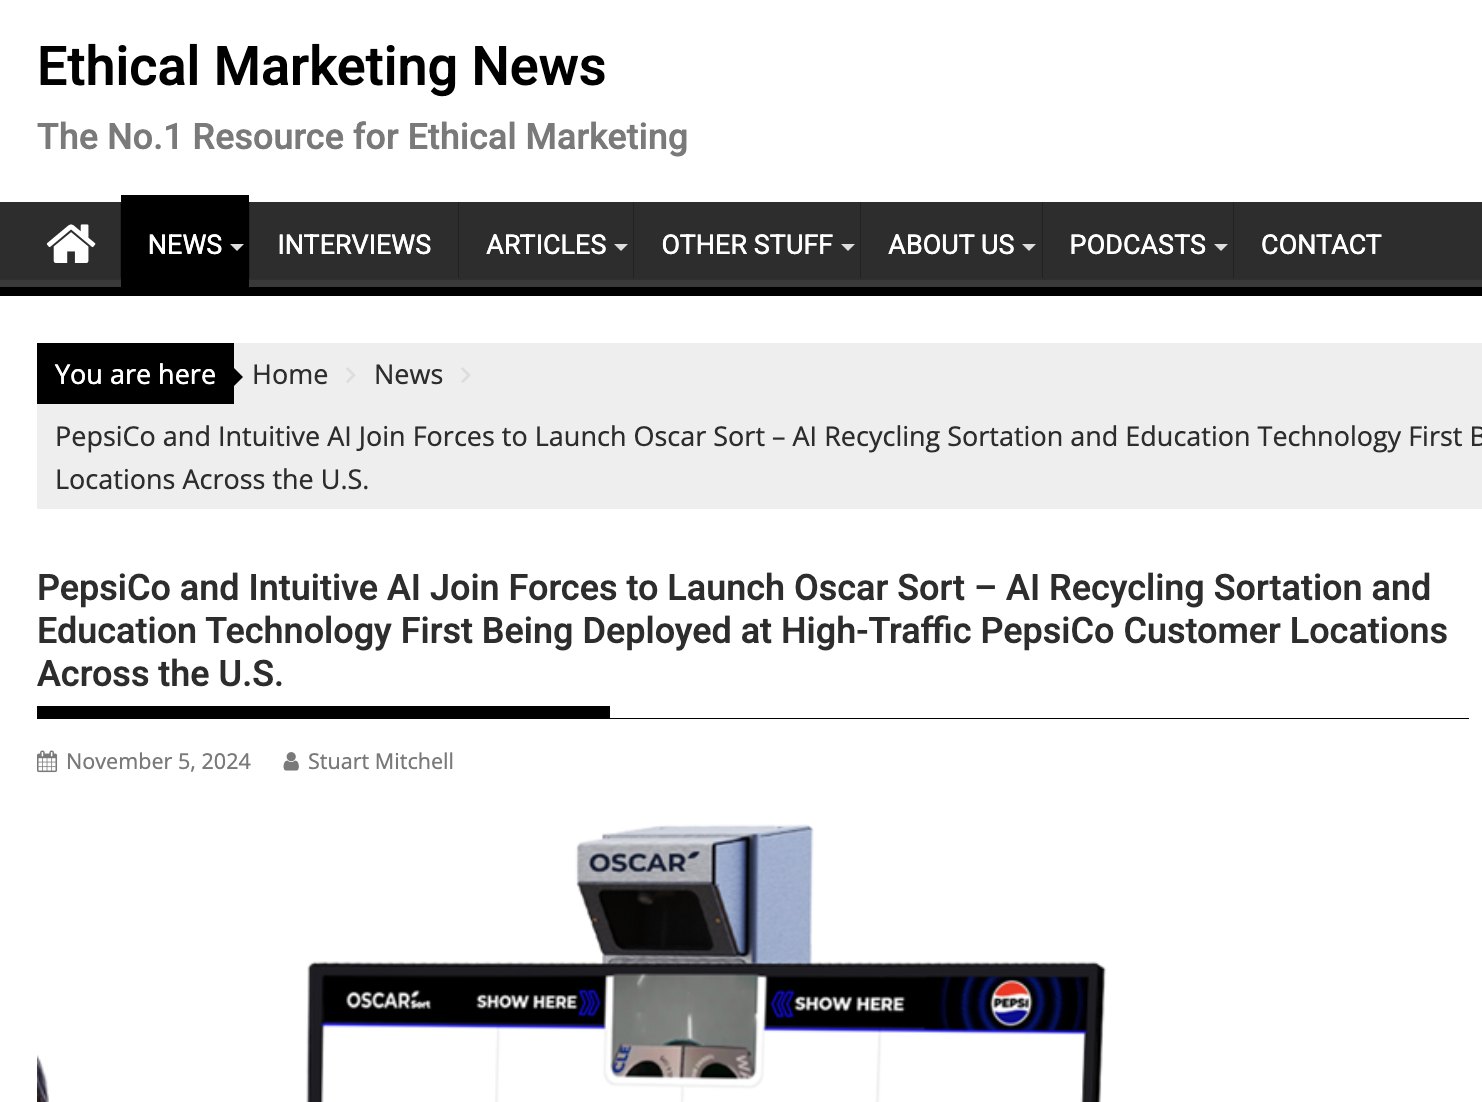Screen dimensions: 1482x1102
Task: Open the Other Stuff menu item
Action: coord(747,244)
